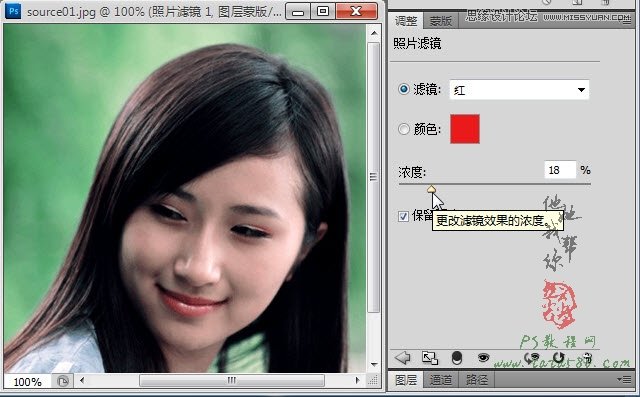Switch to the 通道 tab
Image resolution: width=640 pixels, height=397 pixels.
(441, 380)
